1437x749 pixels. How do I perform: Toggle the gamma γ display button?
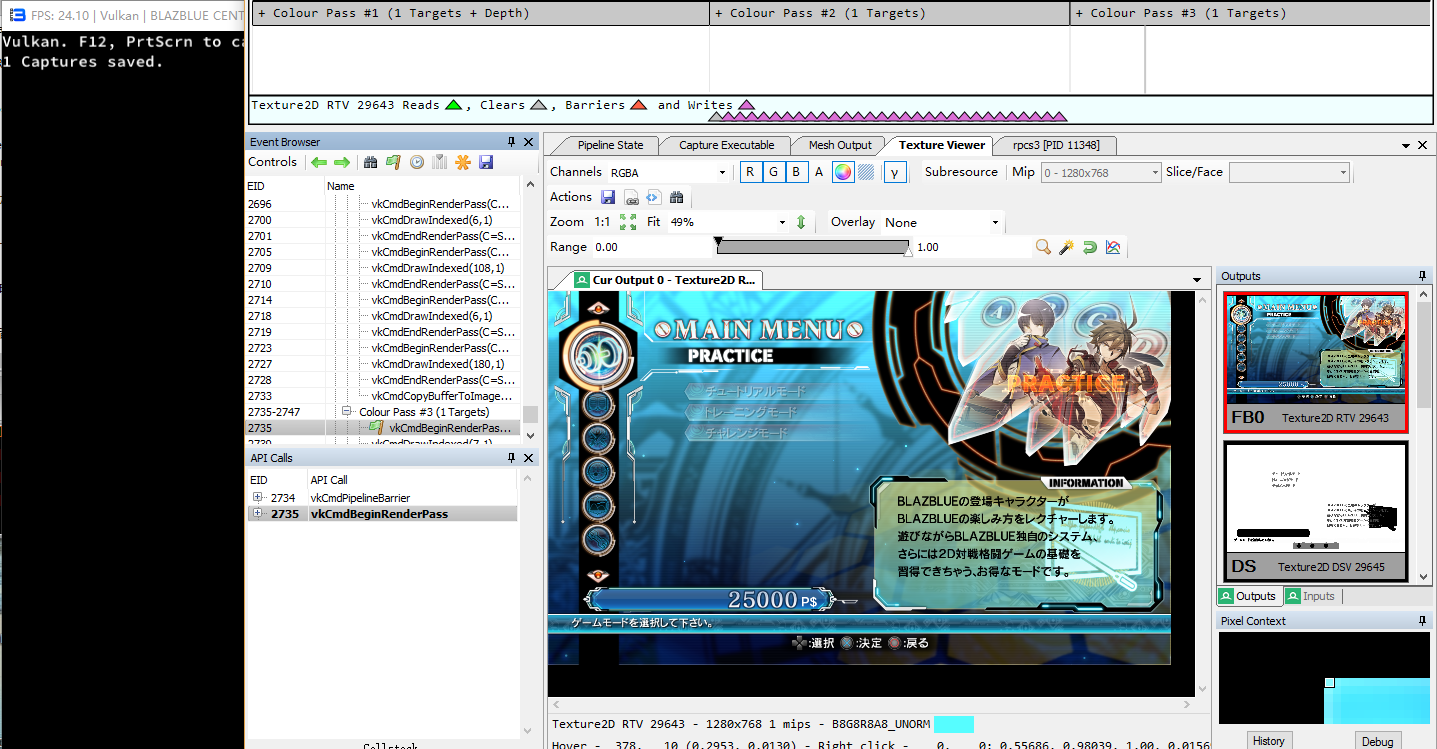894,172
